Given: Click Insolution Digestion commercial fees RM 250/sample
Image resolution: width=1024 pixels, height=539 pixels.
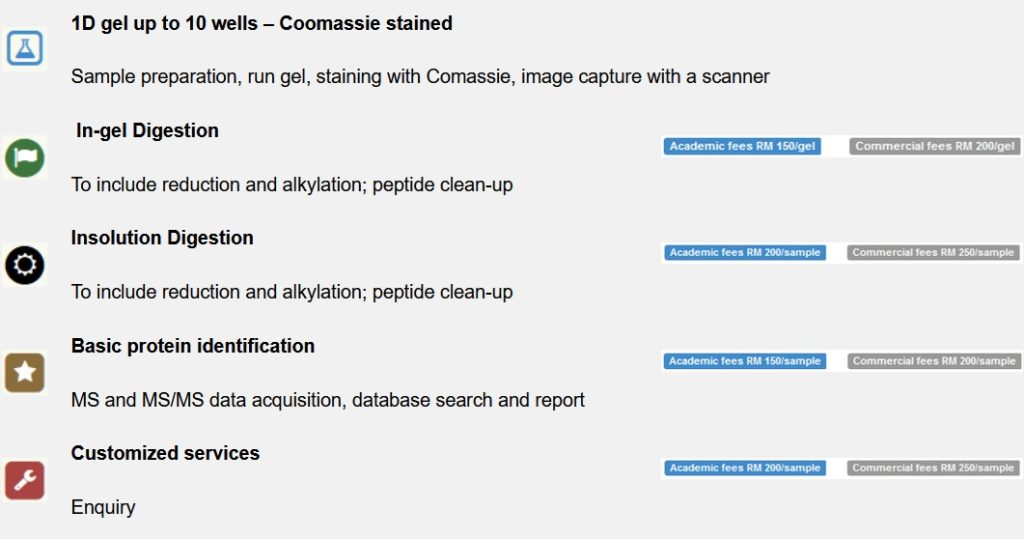Looking at the screenshot, I should click(x=933, y=253).
